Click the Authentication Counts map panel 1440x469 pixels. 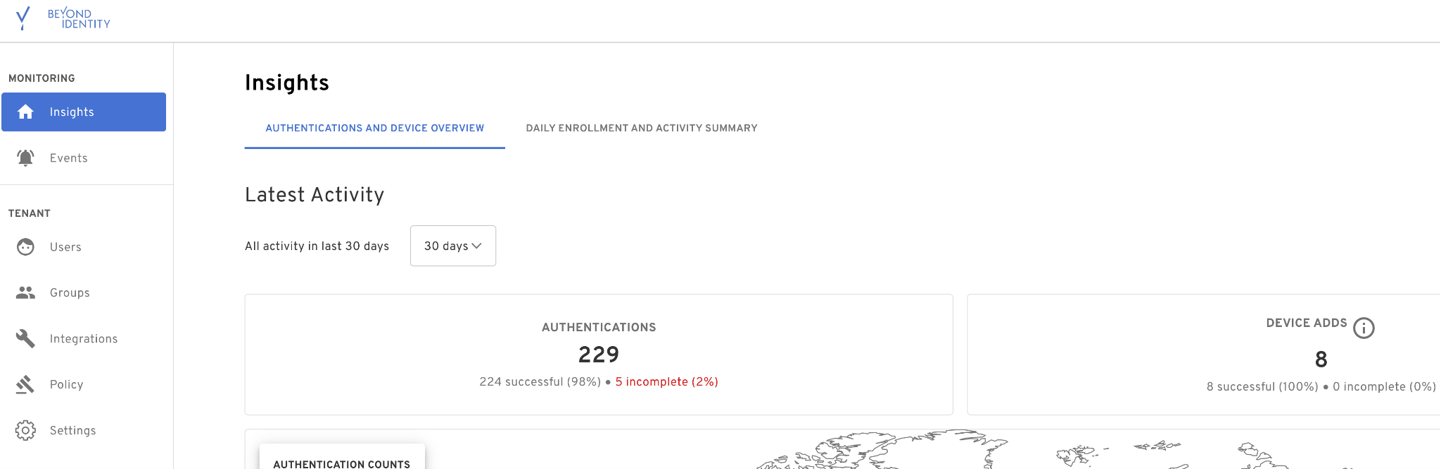point(342,460)
